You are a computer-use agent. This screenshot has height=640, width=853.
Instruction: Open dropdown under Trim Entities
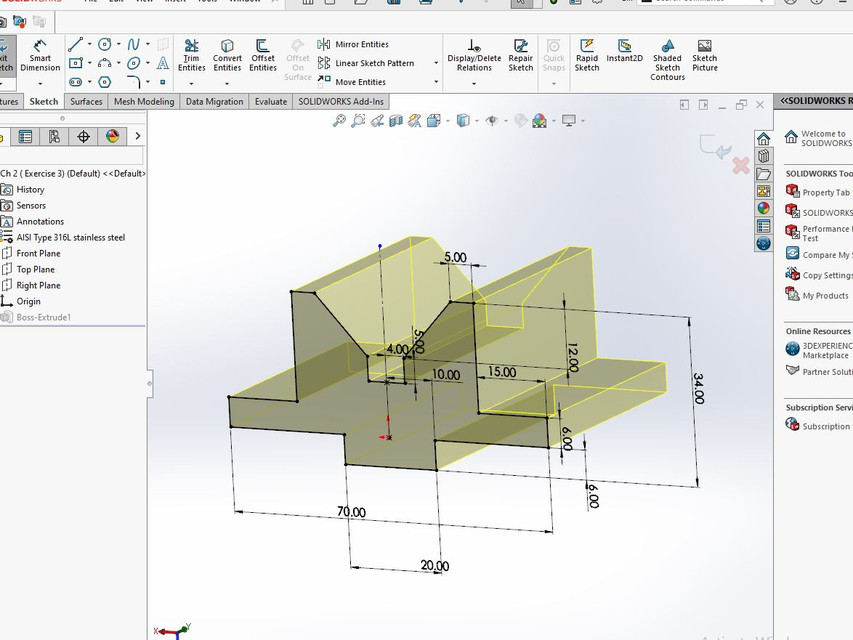pos(191,84)
